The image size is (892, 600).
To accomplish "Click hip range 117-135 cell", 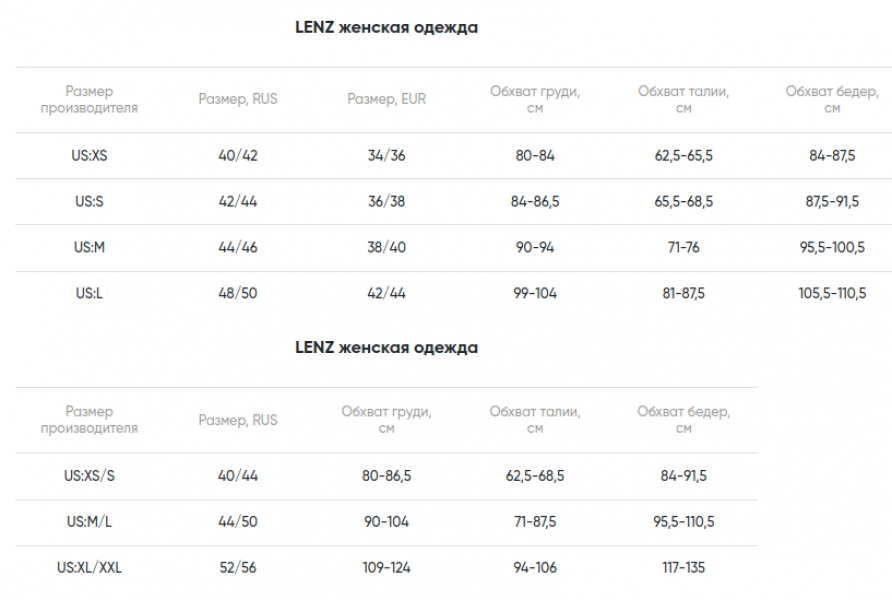I will tap(683, 568).
